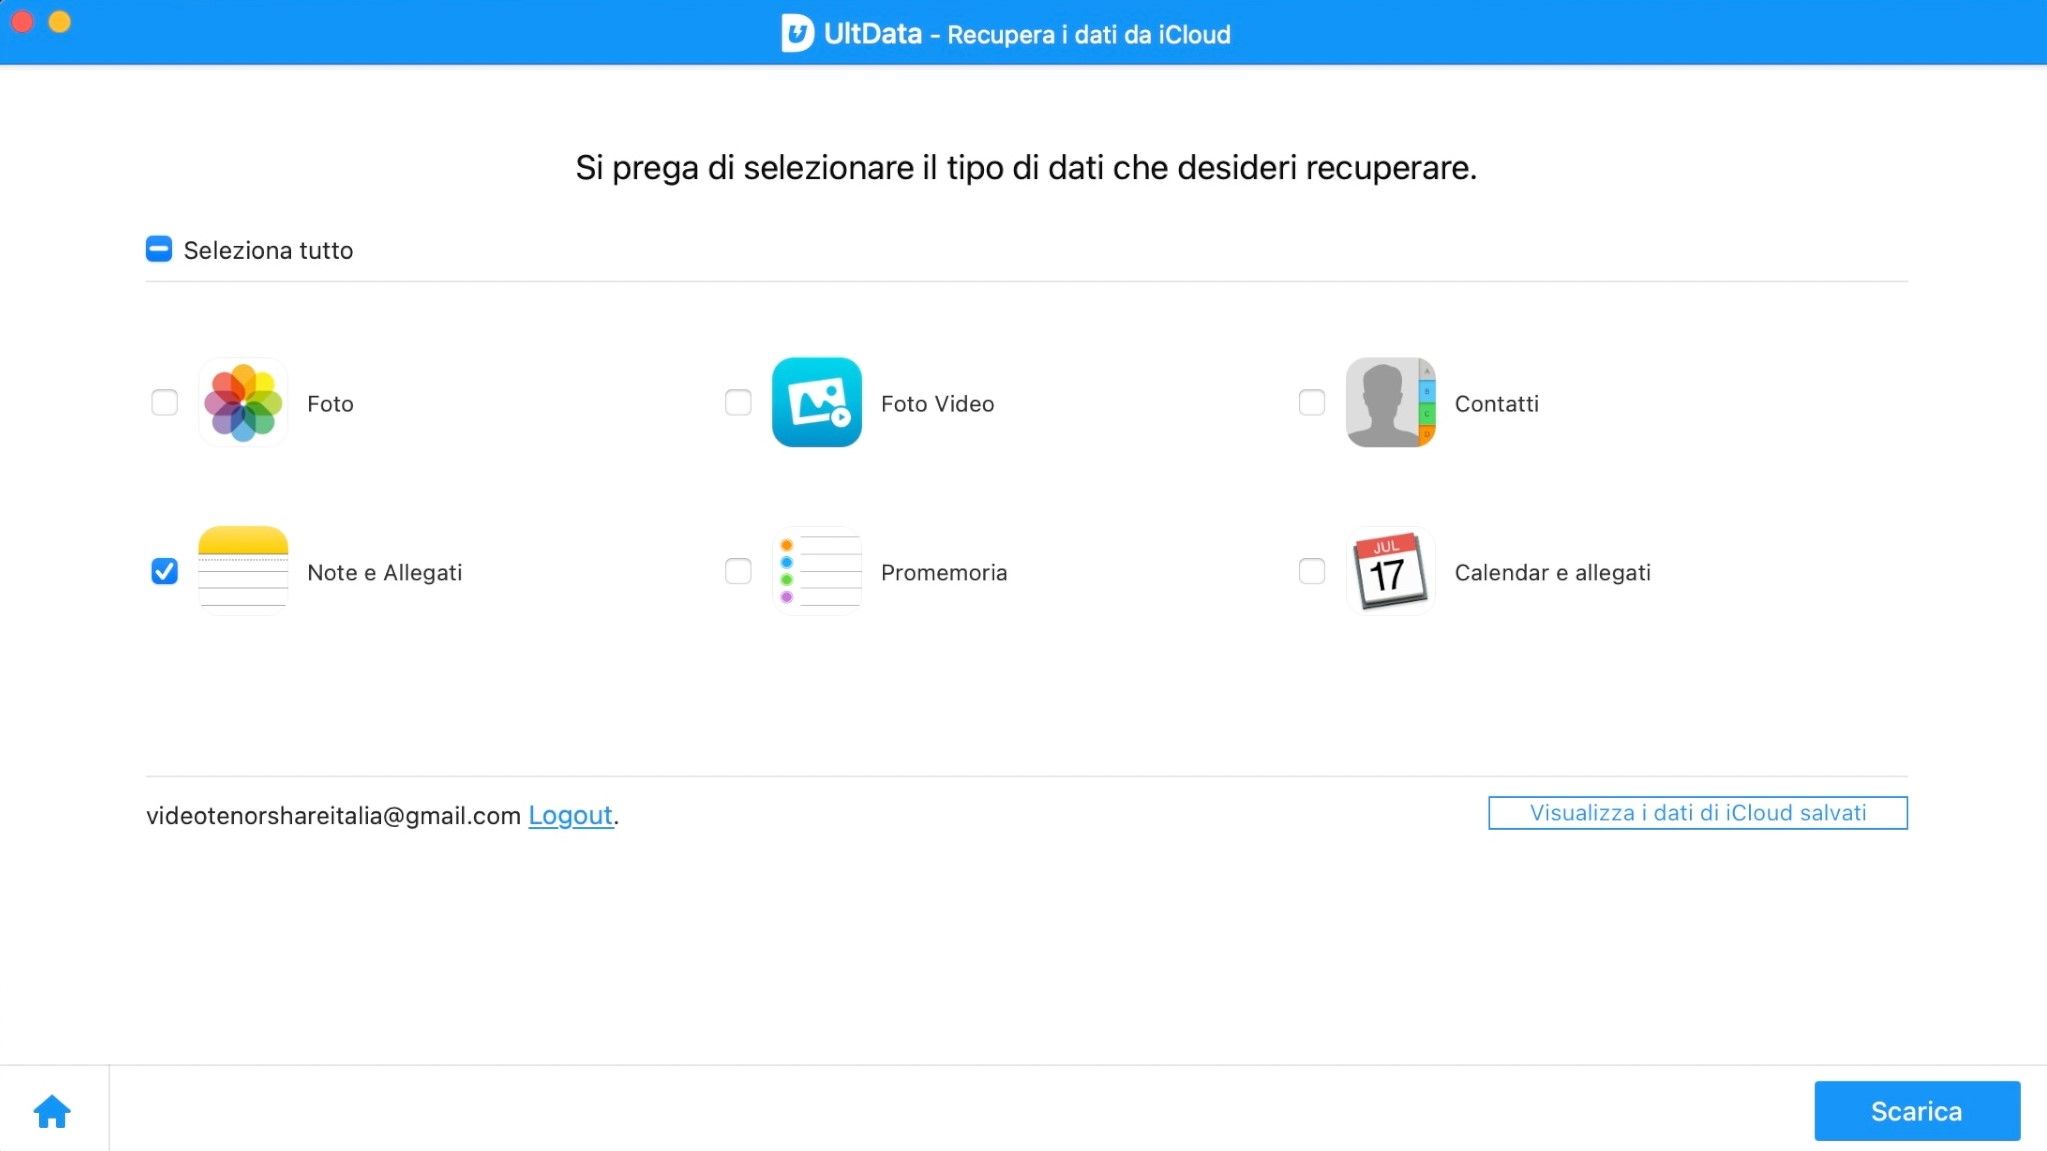Click the videotenorshareitalia@gmail.com account text
Image resolution: width=2047 pixels, height=1151 pixels.
pyautogui.click(x=333, y=816)
